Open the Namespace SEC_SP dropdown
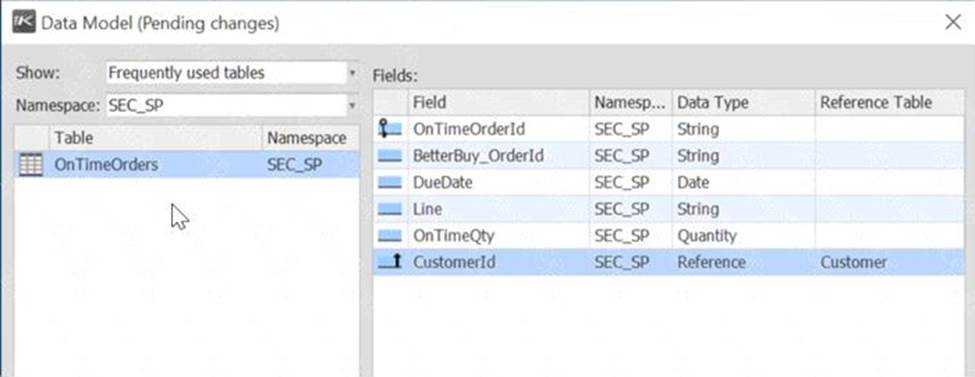Viewport: 975px width, 377px height. [x=353, y=106]
